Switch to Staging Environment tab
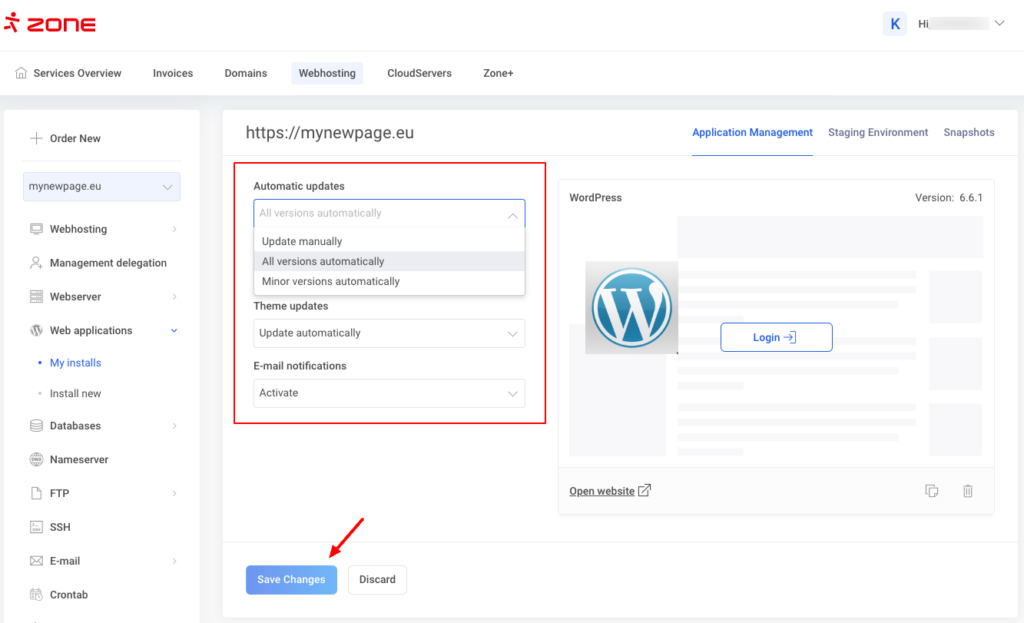This screenshot has height=623, width=1024. coord(877,132)
